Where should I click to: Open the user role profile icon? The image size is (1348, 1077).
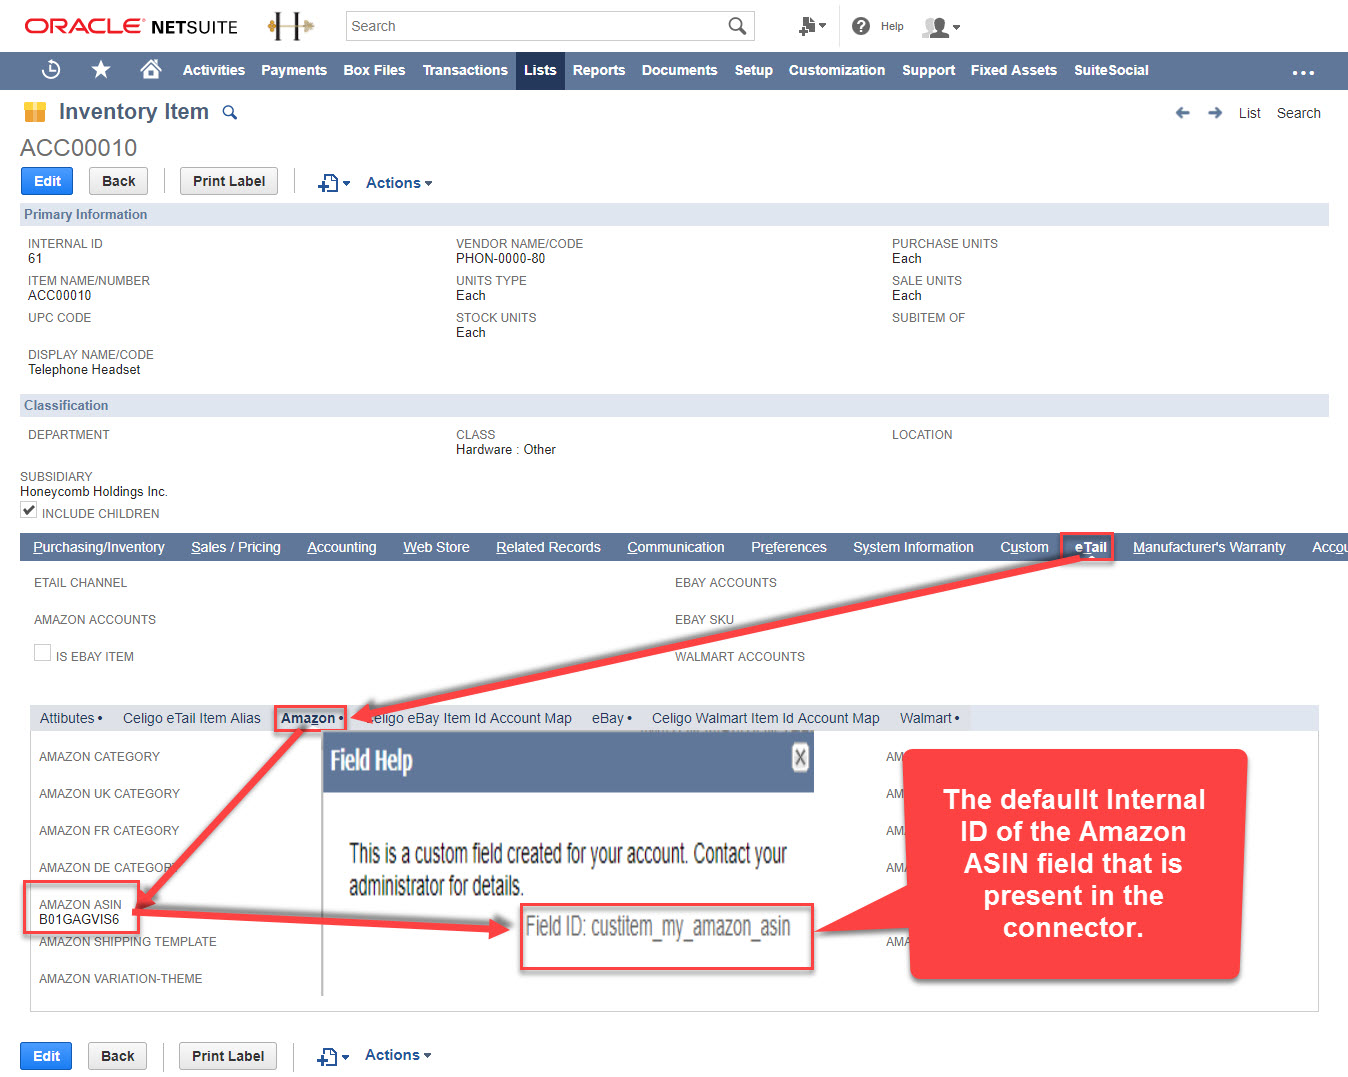941,27
